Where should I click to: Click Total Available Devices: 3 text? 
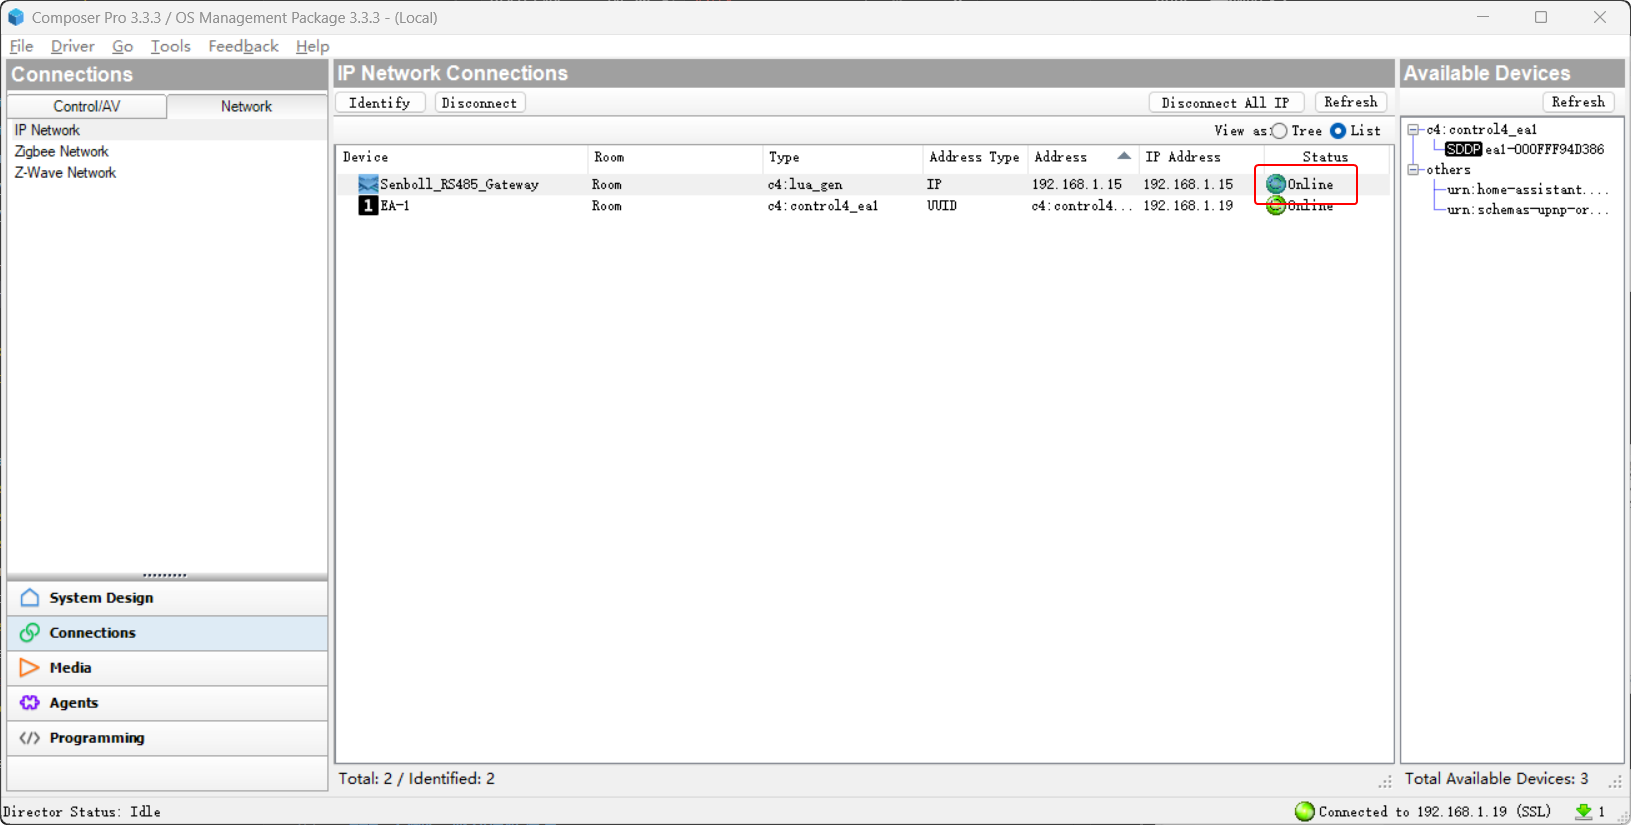(x=1496, y=779)
